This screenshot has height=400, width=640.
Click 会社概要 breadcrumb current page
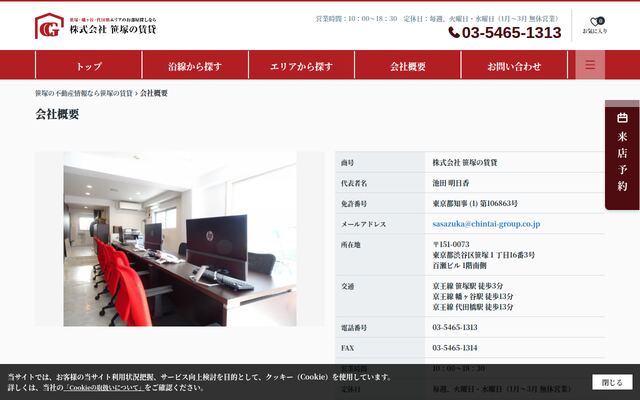tap(154, 93)
